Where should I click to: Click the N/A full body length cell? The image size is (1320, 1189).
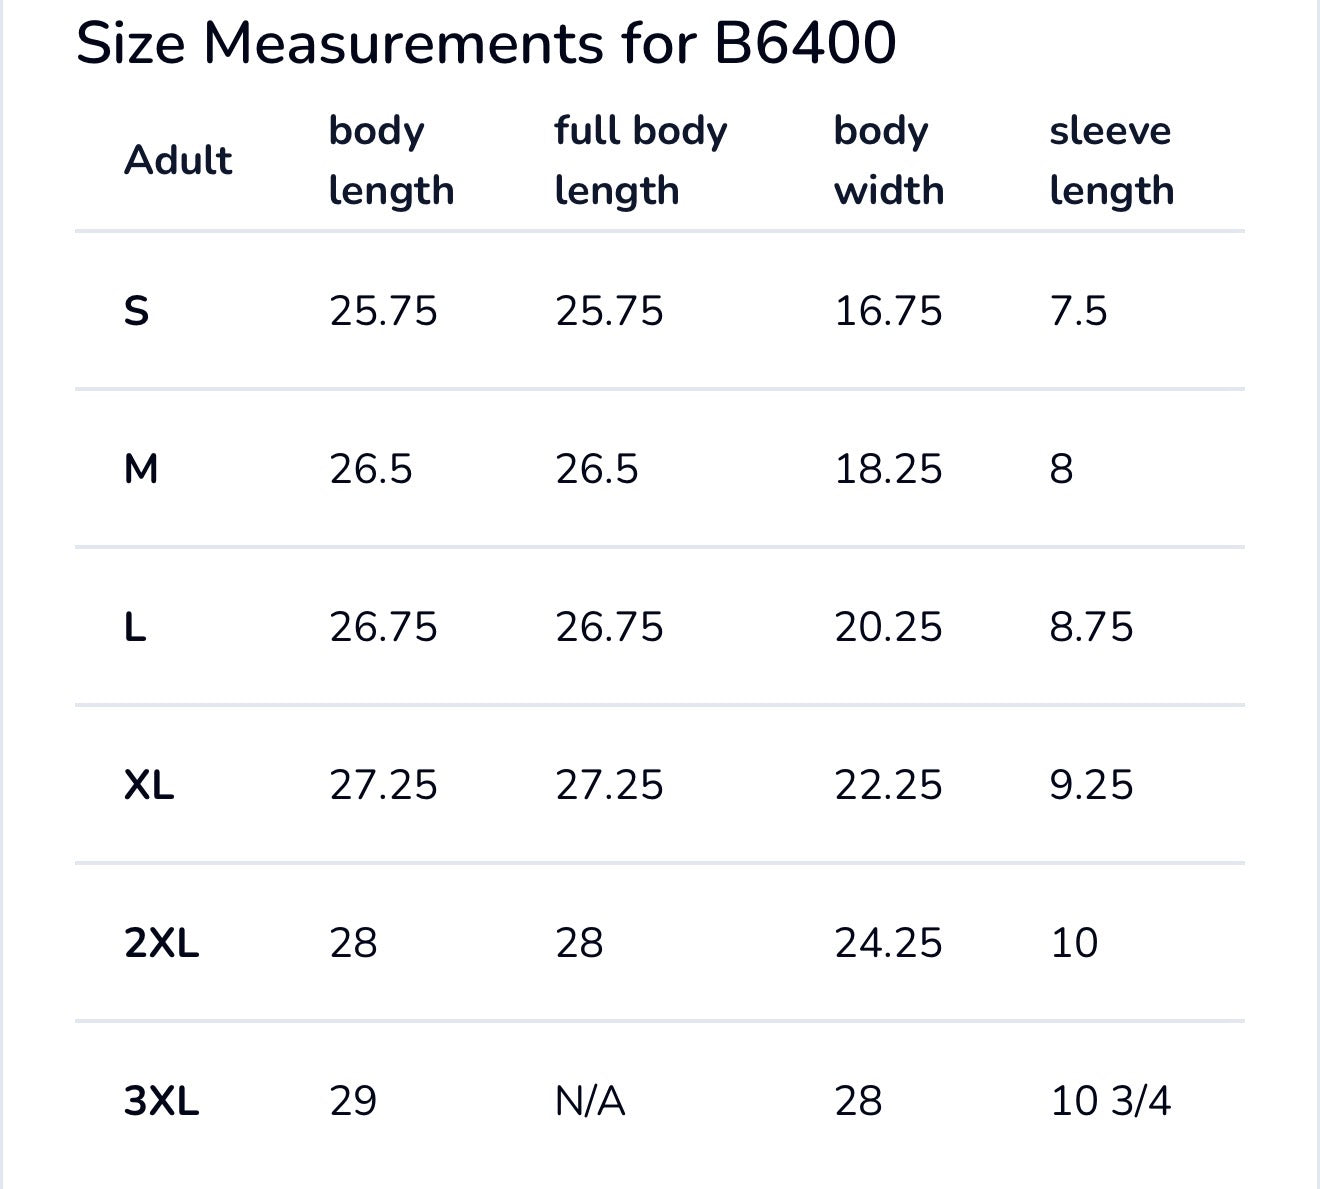pos(590,1101)
